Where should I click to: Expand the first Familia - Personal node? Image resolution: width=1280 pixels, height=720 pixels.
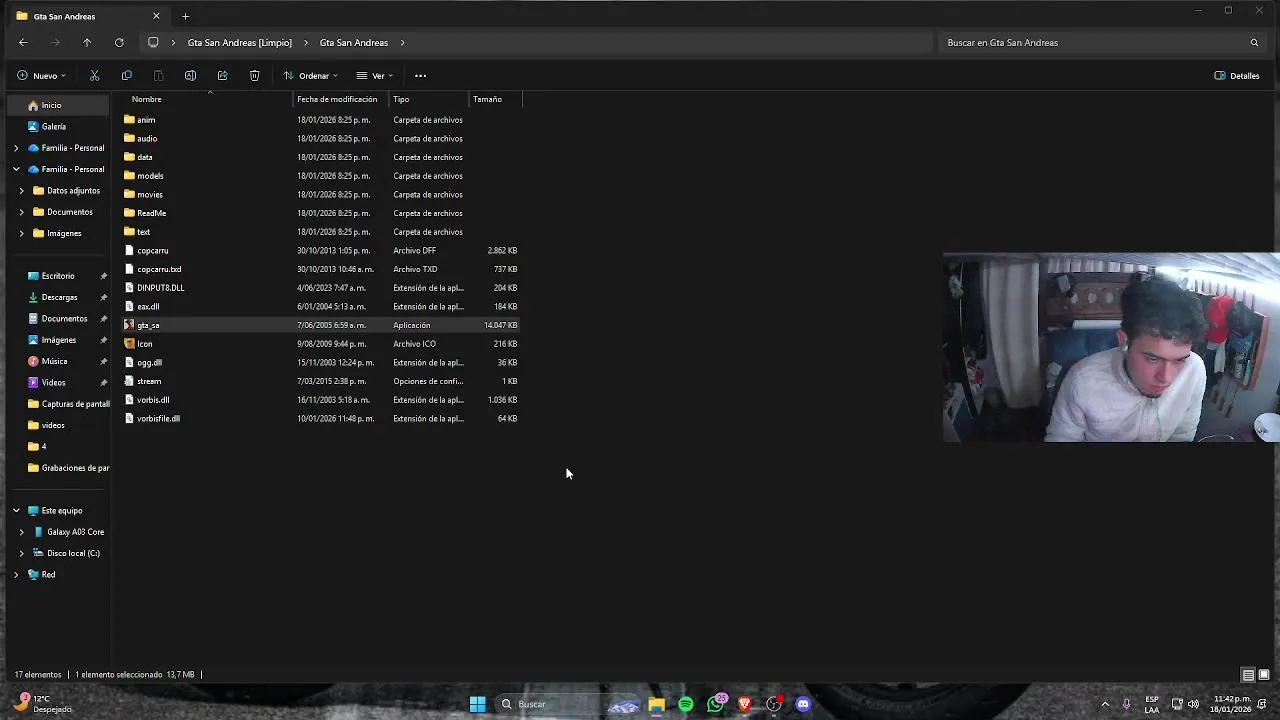pyautogui.click(x=16, y=148)
